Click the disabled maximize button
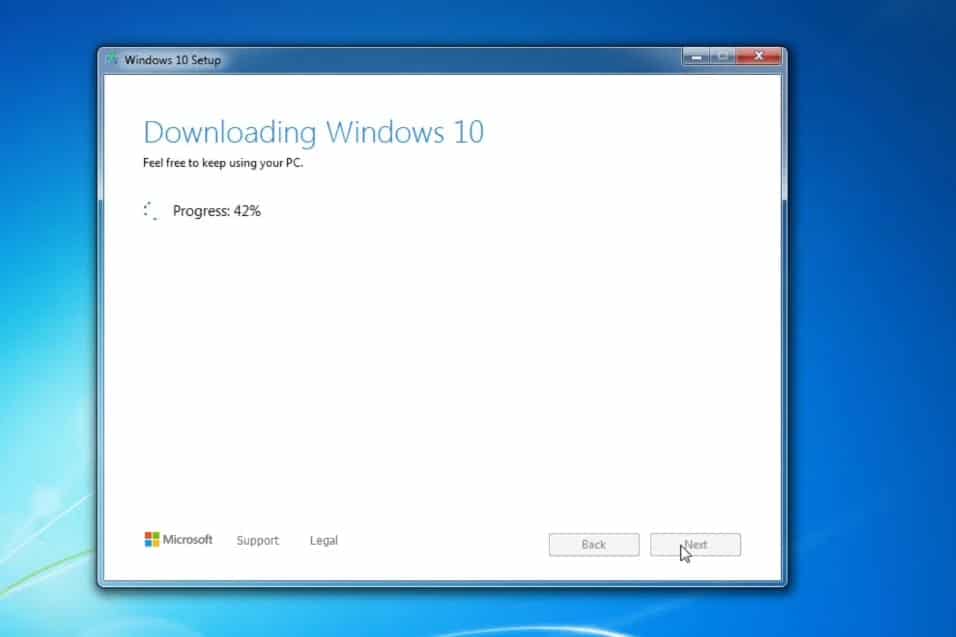Image resolution: width=956 pixels, height=637 pixels. pos(722,57)
